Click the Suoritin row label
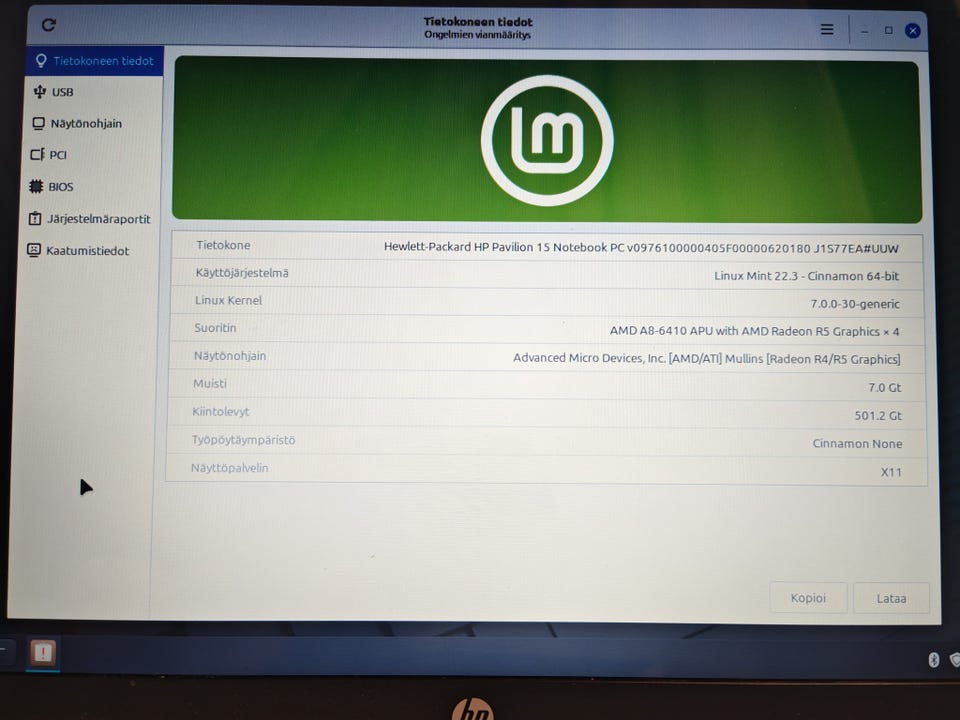The image size is (960, 720). pos(215,328)
